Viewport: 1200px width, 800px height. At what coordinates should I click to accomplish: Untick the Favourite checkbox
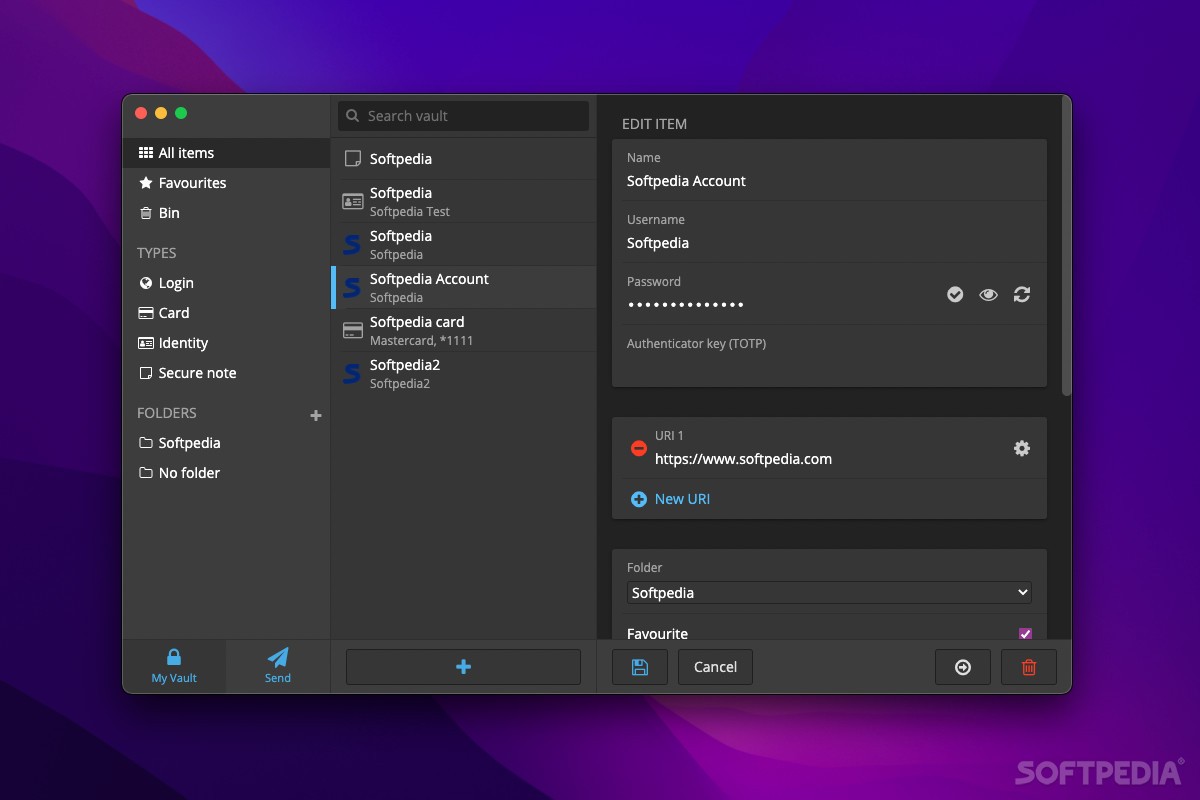[x=1025, y=633]
